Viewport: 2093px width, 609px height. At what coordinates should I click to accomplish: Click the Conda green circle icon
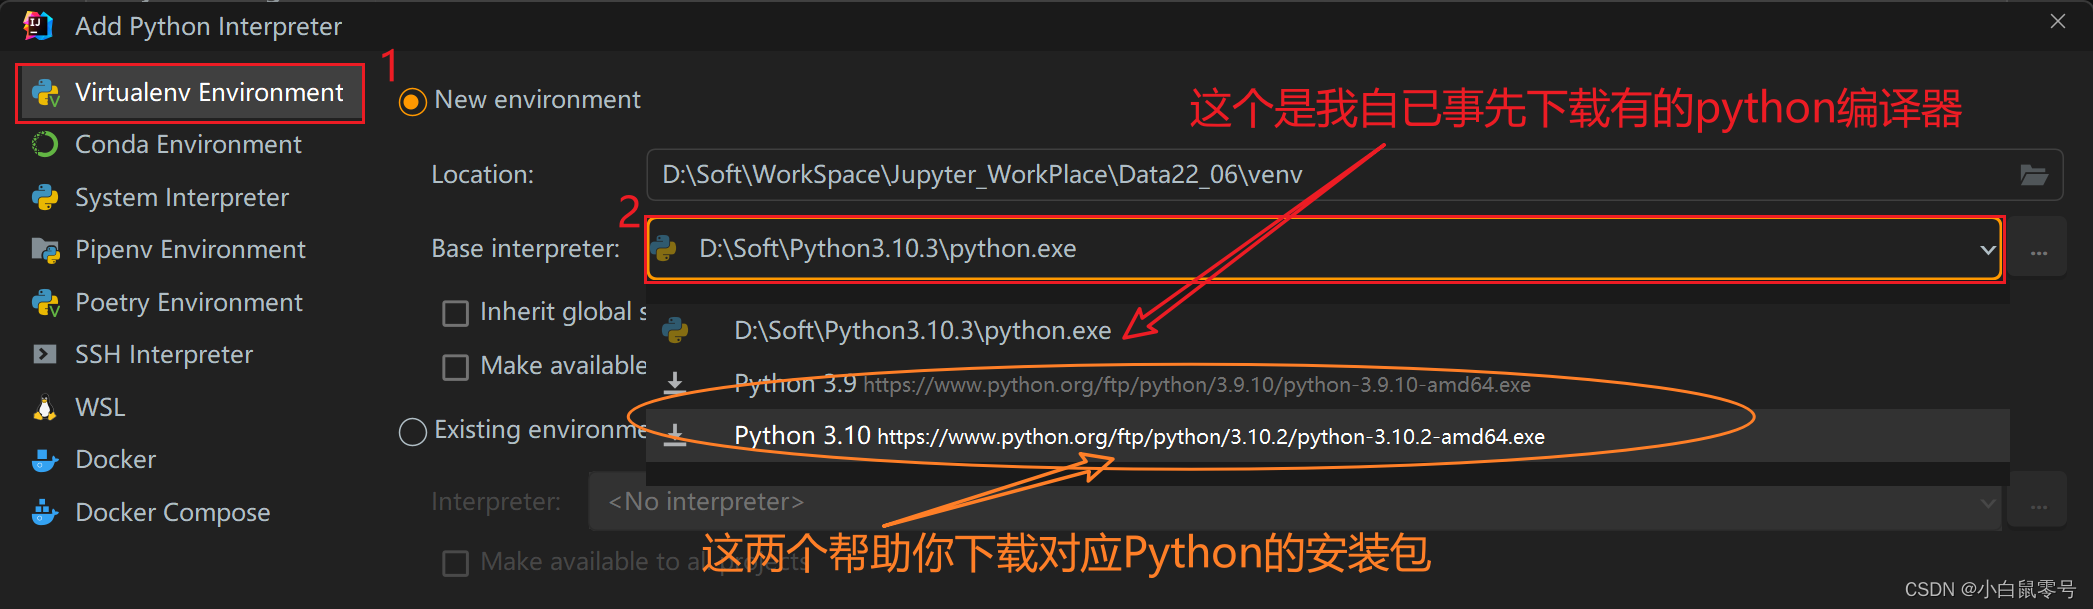(45, 145)
